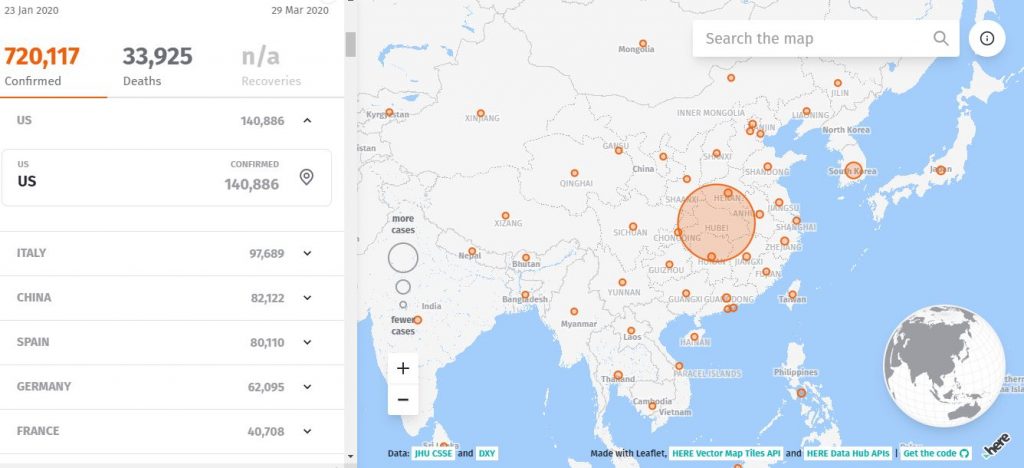Image resolution: width=1024 pixels, height=468 pixels.
Task: Click the globe minimap overview
Action: (944, 366)
